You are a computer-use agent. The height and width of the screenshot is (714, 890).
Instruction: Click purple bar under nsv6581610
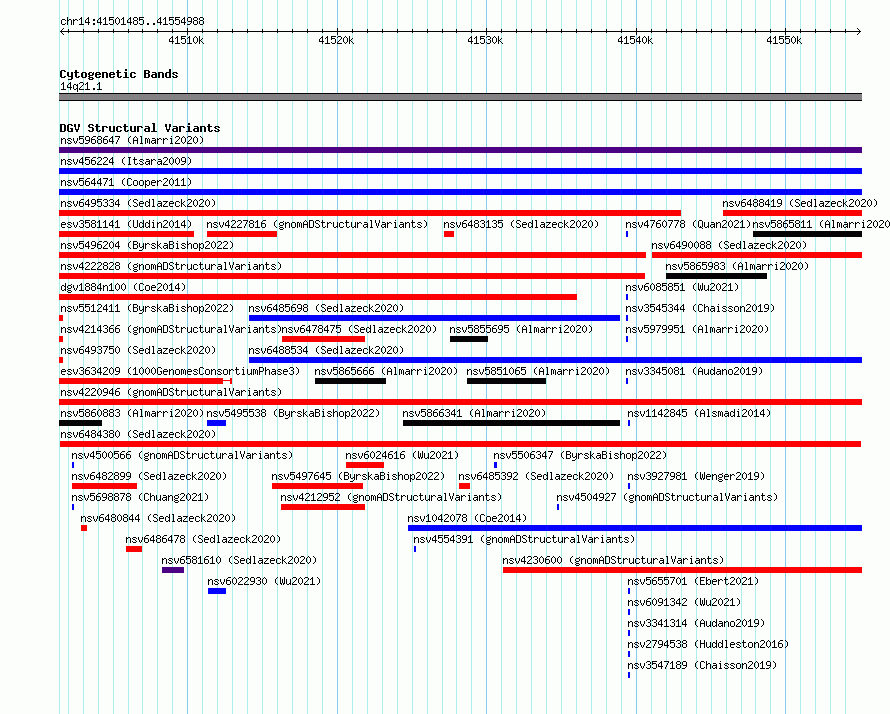pos(173,570)
